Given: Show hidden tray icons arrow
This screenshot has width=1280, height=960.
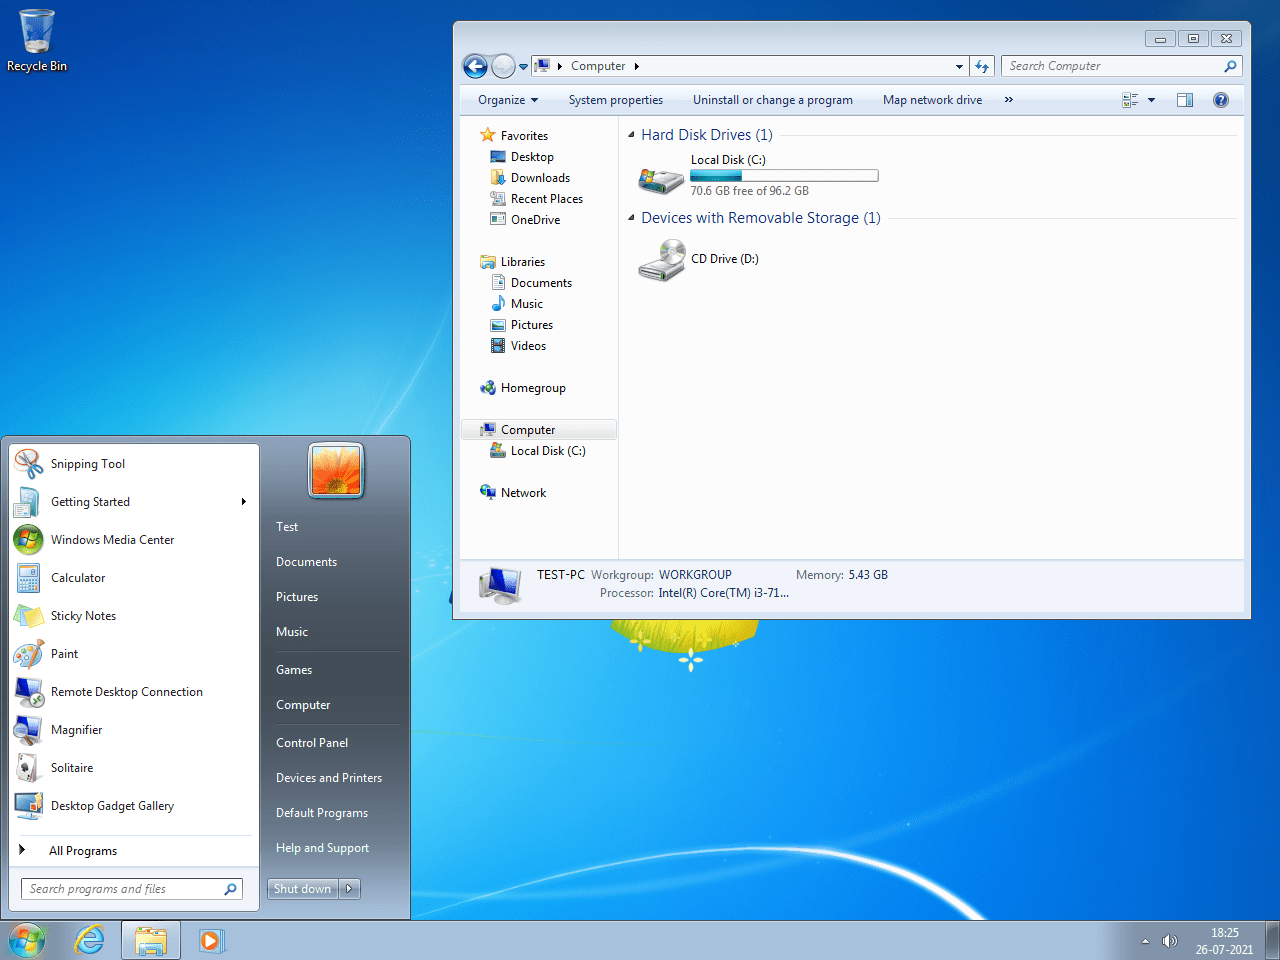Looking at the screenshot, I should tap(1145, 941).
